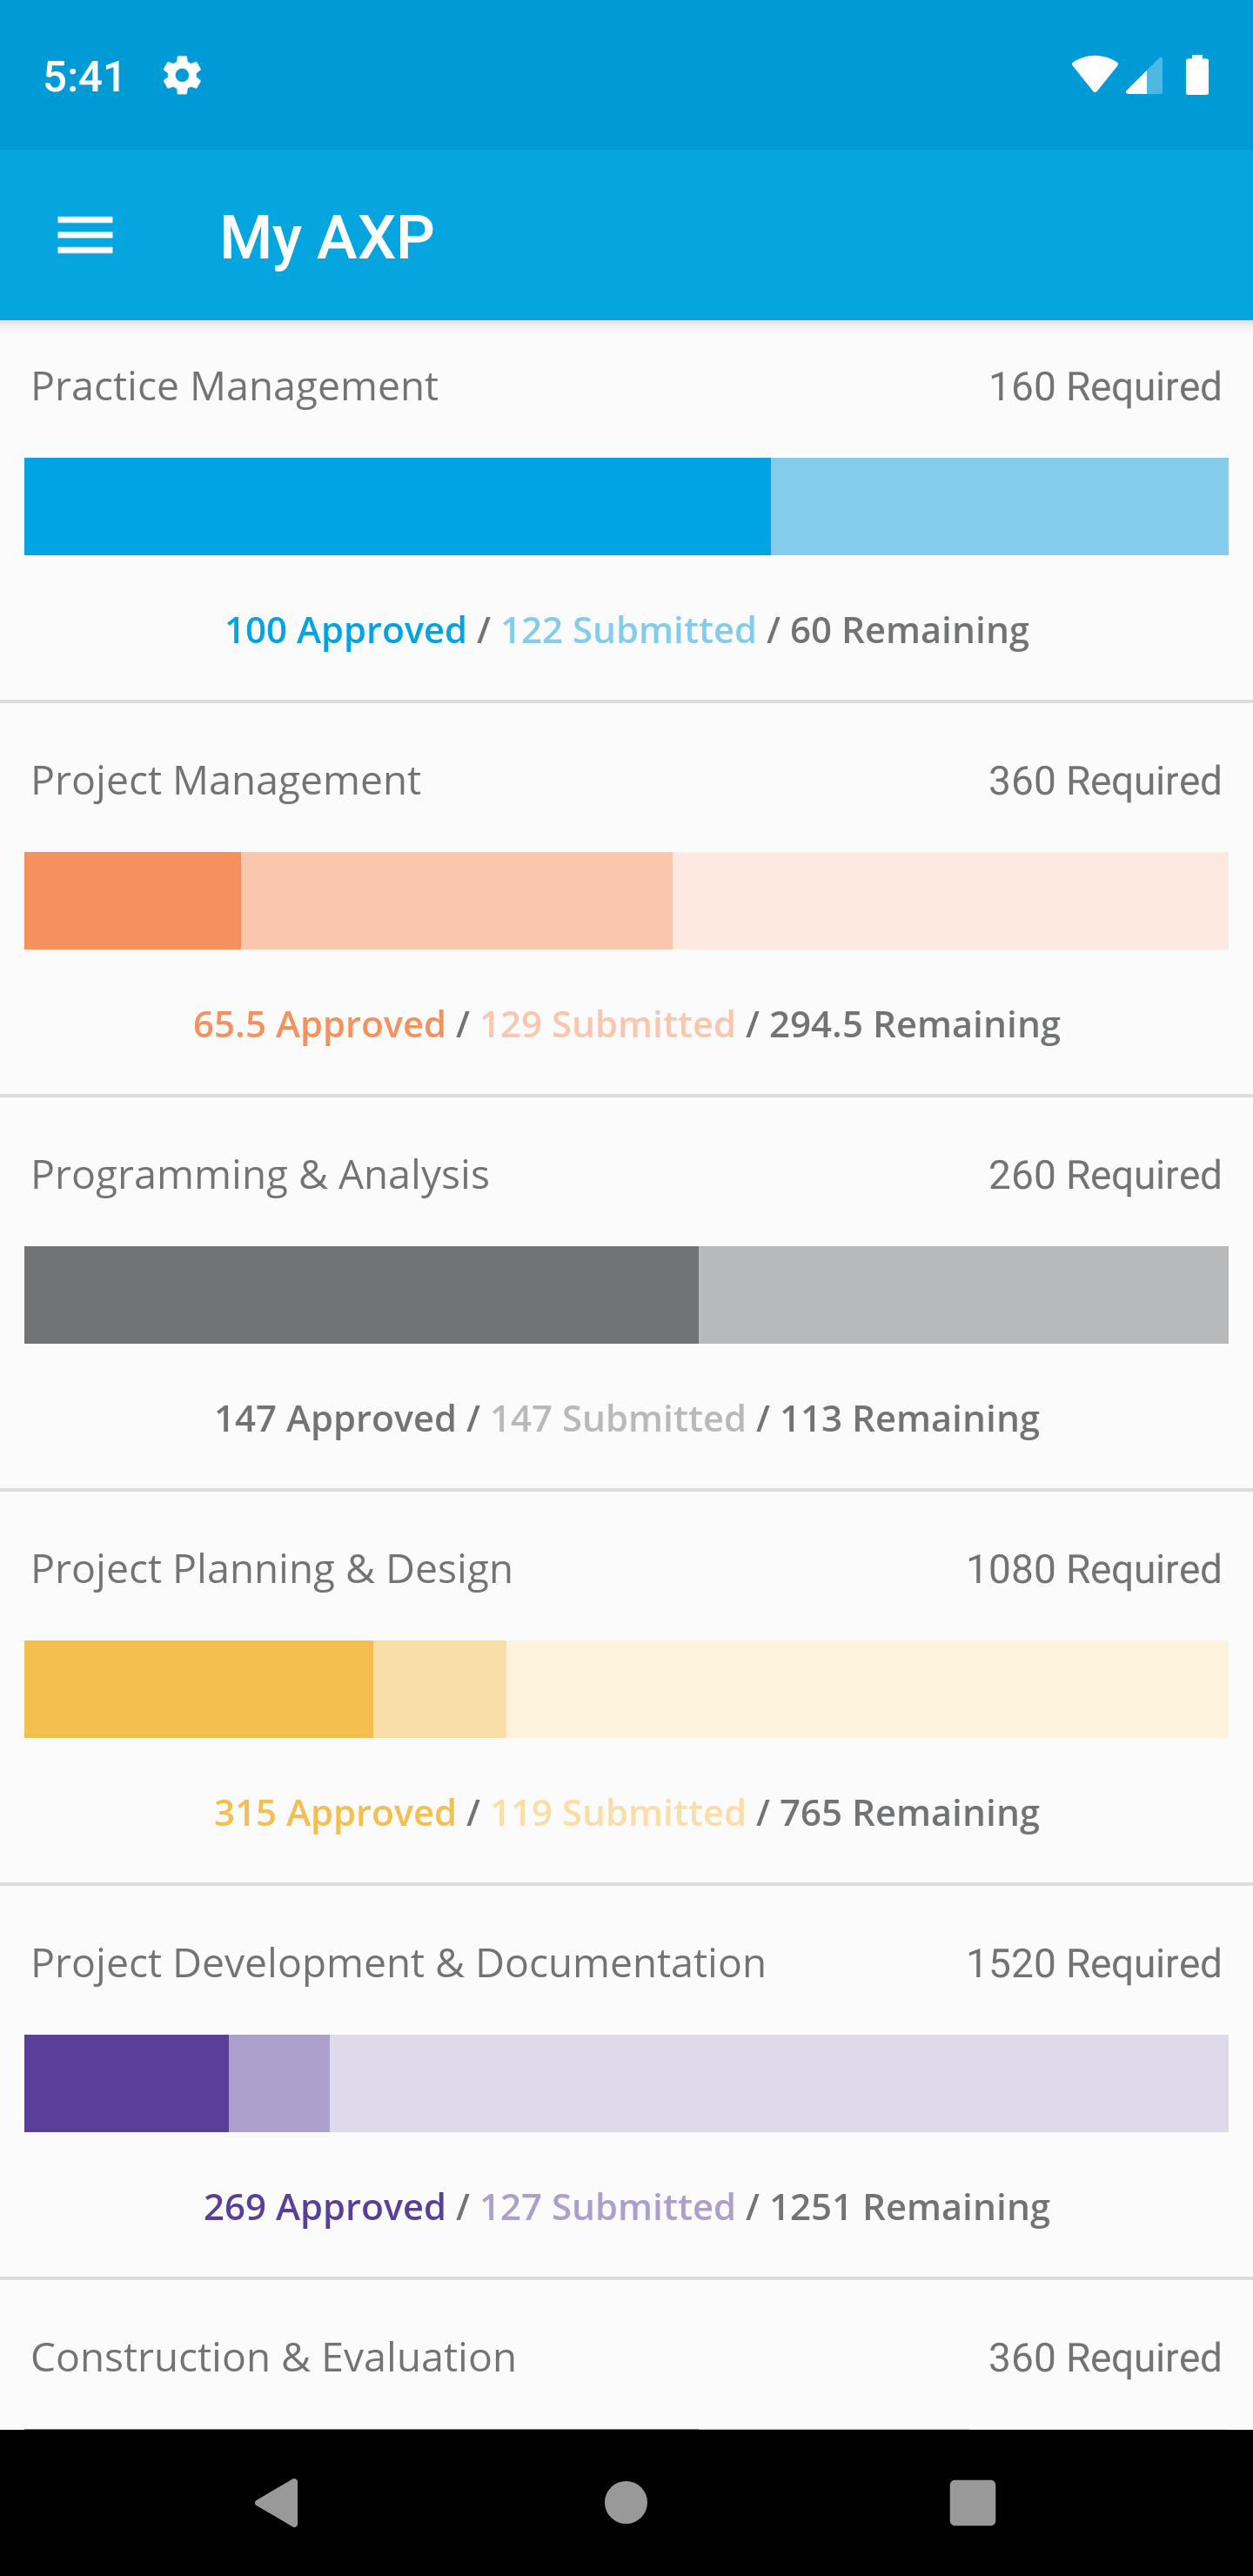Select Project Planning & Design row
Image resolution: width=1253 pixels, height=2576 pixels.
(x=626, y=1687)
